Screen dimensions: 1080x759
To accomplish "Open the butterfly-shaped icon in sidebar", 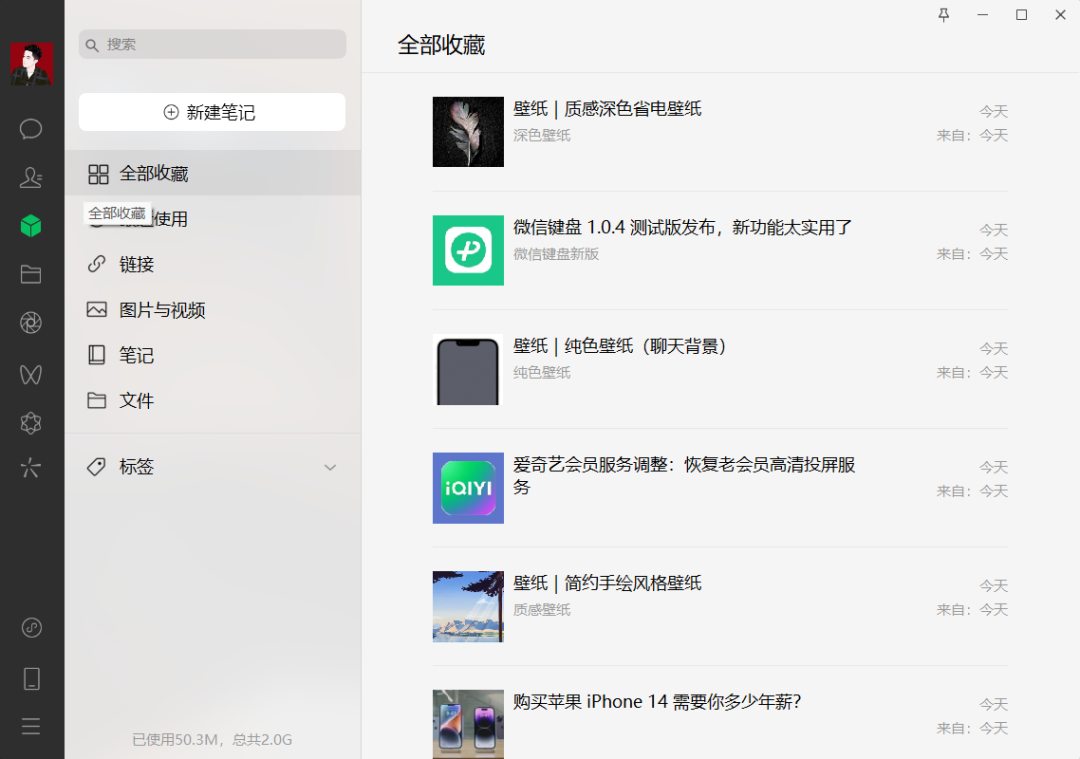I will click(31, 374).
